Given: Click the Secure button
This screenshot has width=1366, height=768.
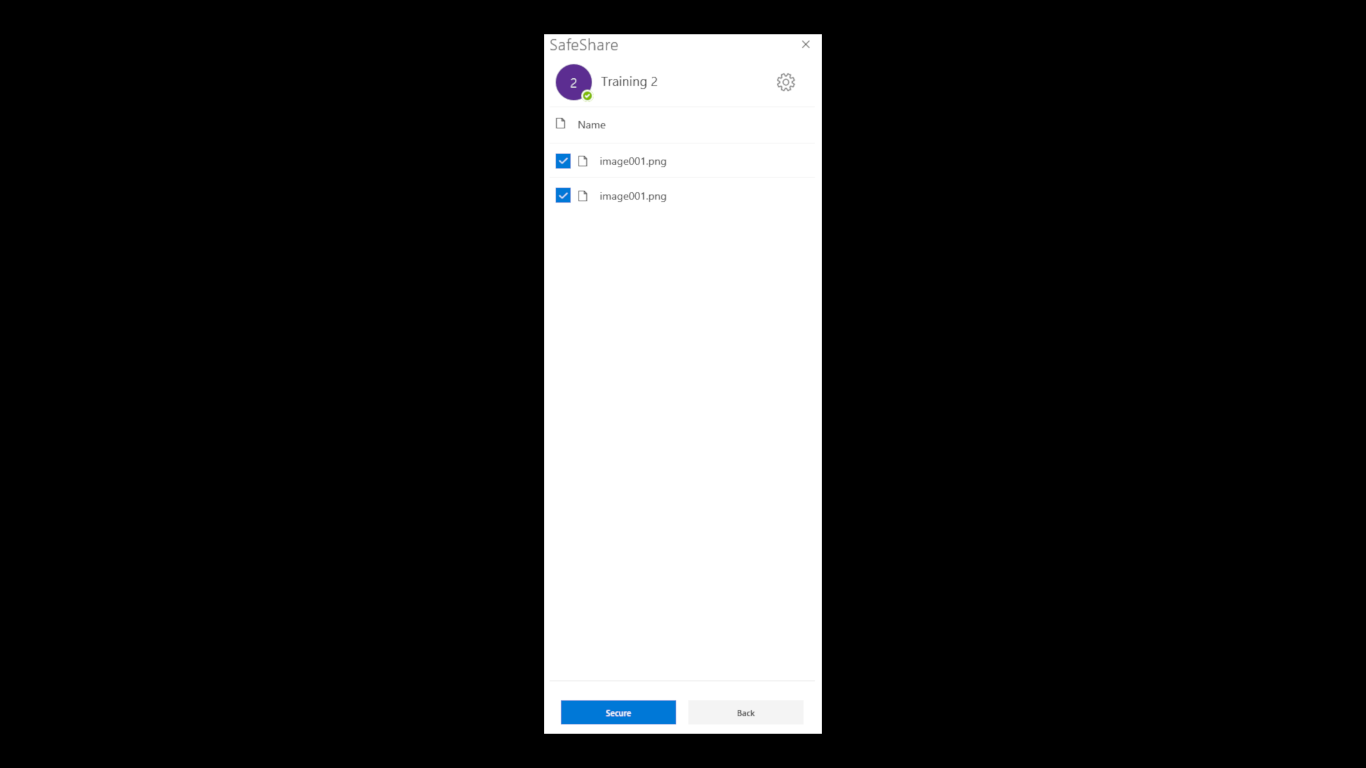Looking at the screenshot, I should (x=618, y=712).
